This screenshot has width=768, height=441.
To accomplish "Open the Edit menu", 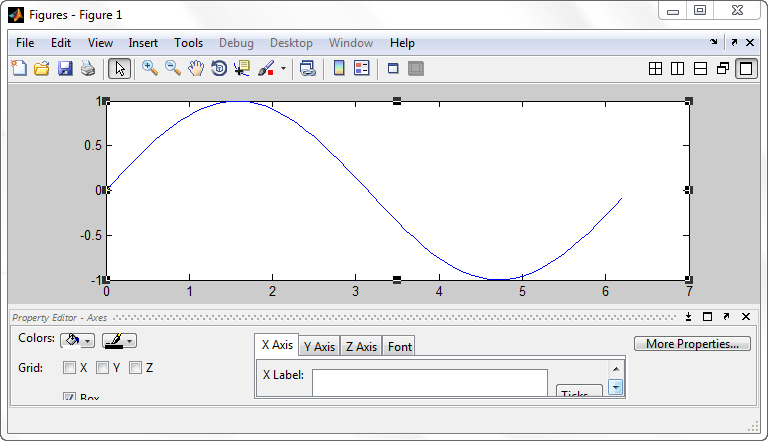I will click(61, 43).
